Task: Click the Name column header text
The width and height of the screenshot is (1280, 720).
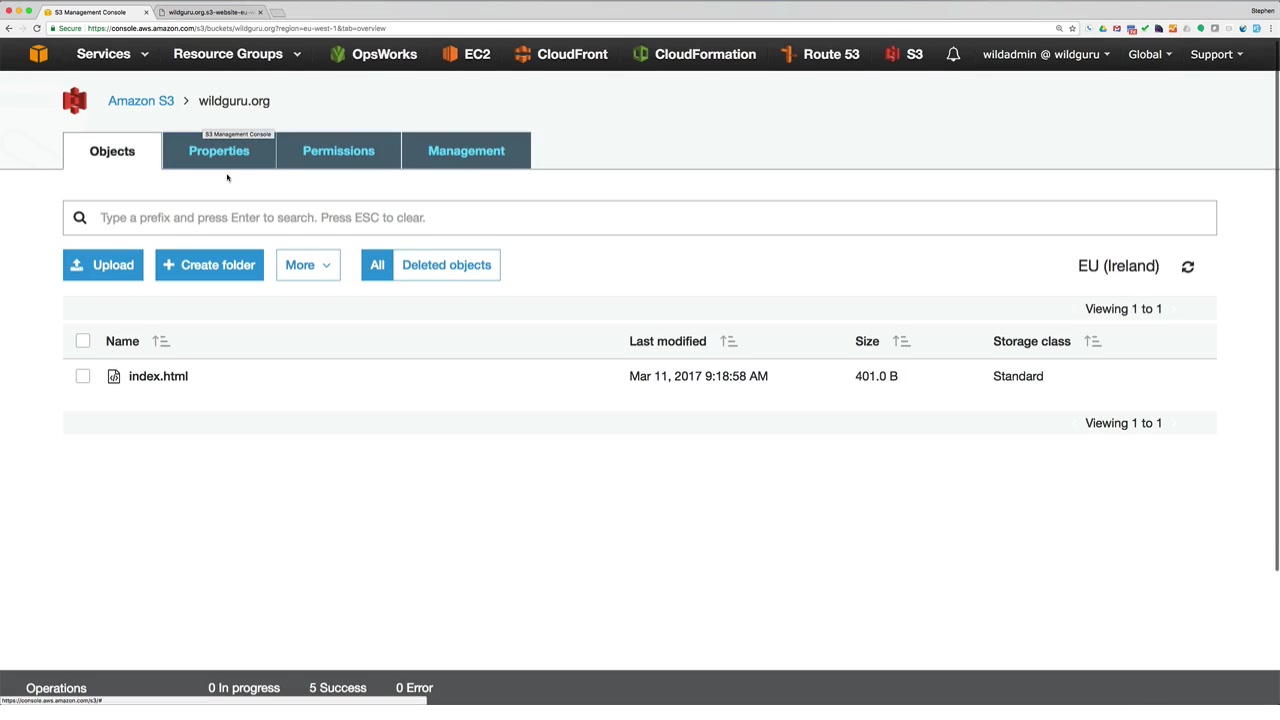Action: pos(122,341)
